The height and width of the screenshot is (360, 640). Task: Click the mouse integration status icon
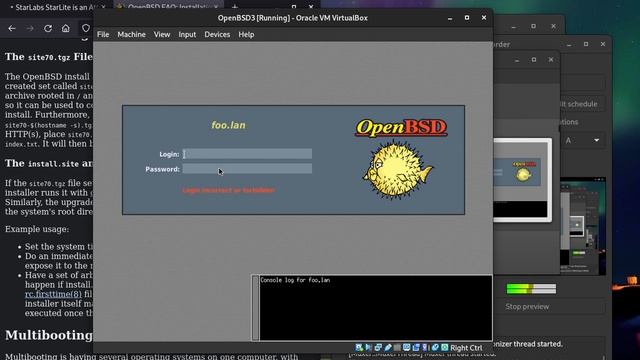(435, 348)
